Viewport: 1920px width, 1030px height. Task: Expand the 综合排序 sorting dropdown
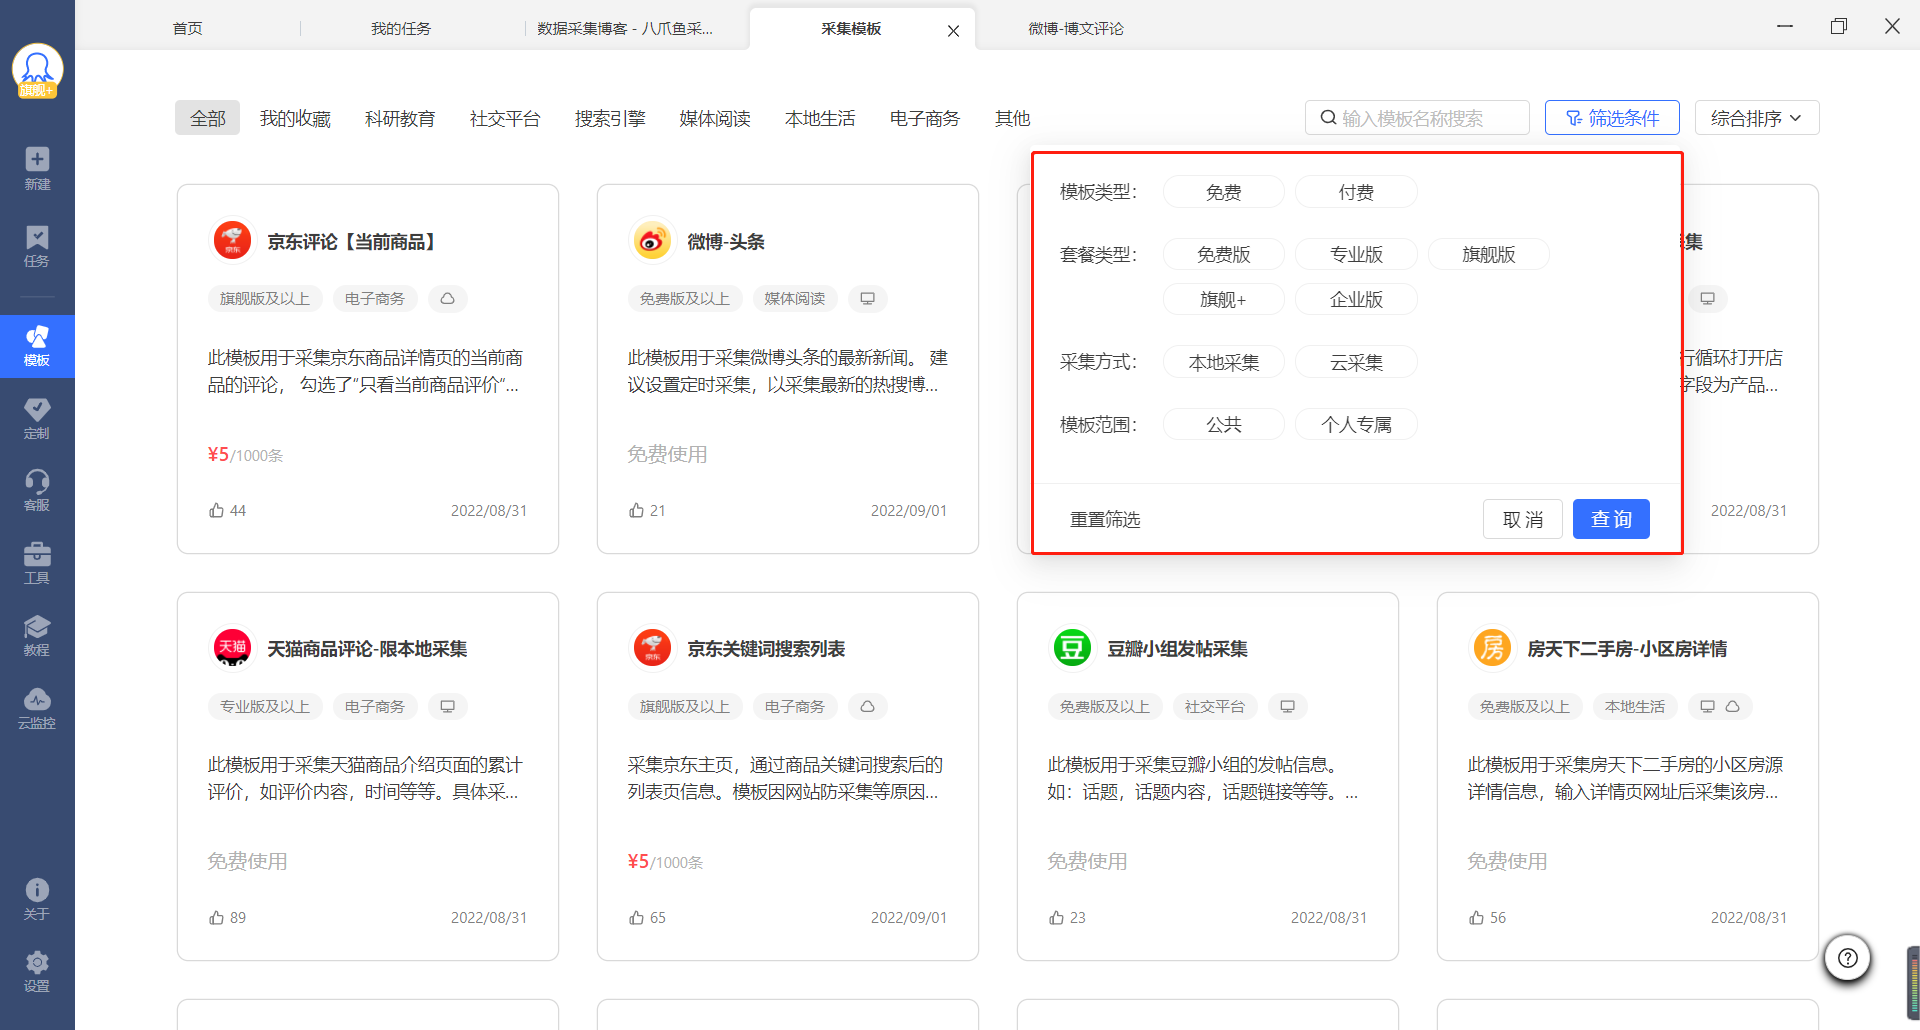1756,118
